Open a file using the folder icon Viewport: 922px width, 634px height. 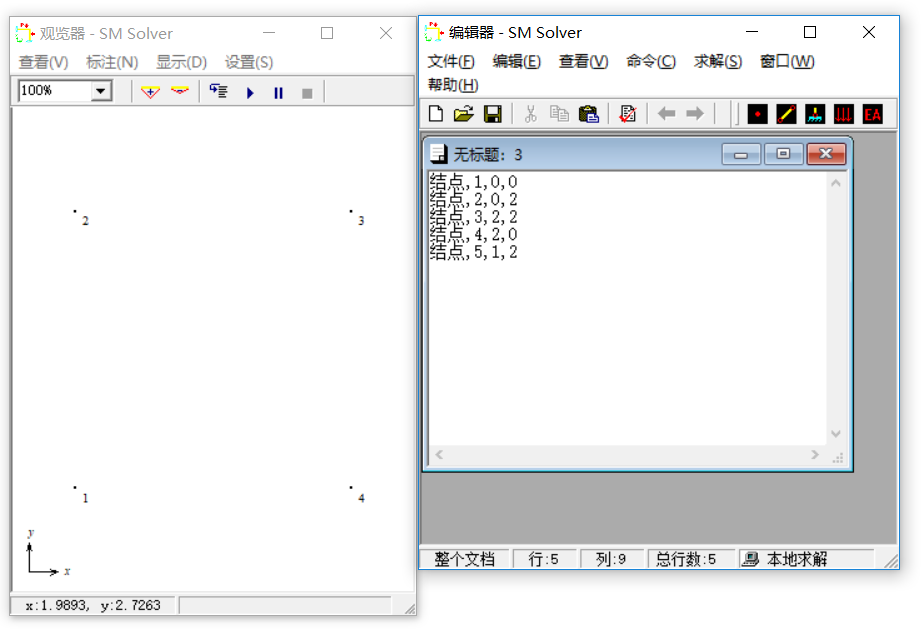coord(464,114)
